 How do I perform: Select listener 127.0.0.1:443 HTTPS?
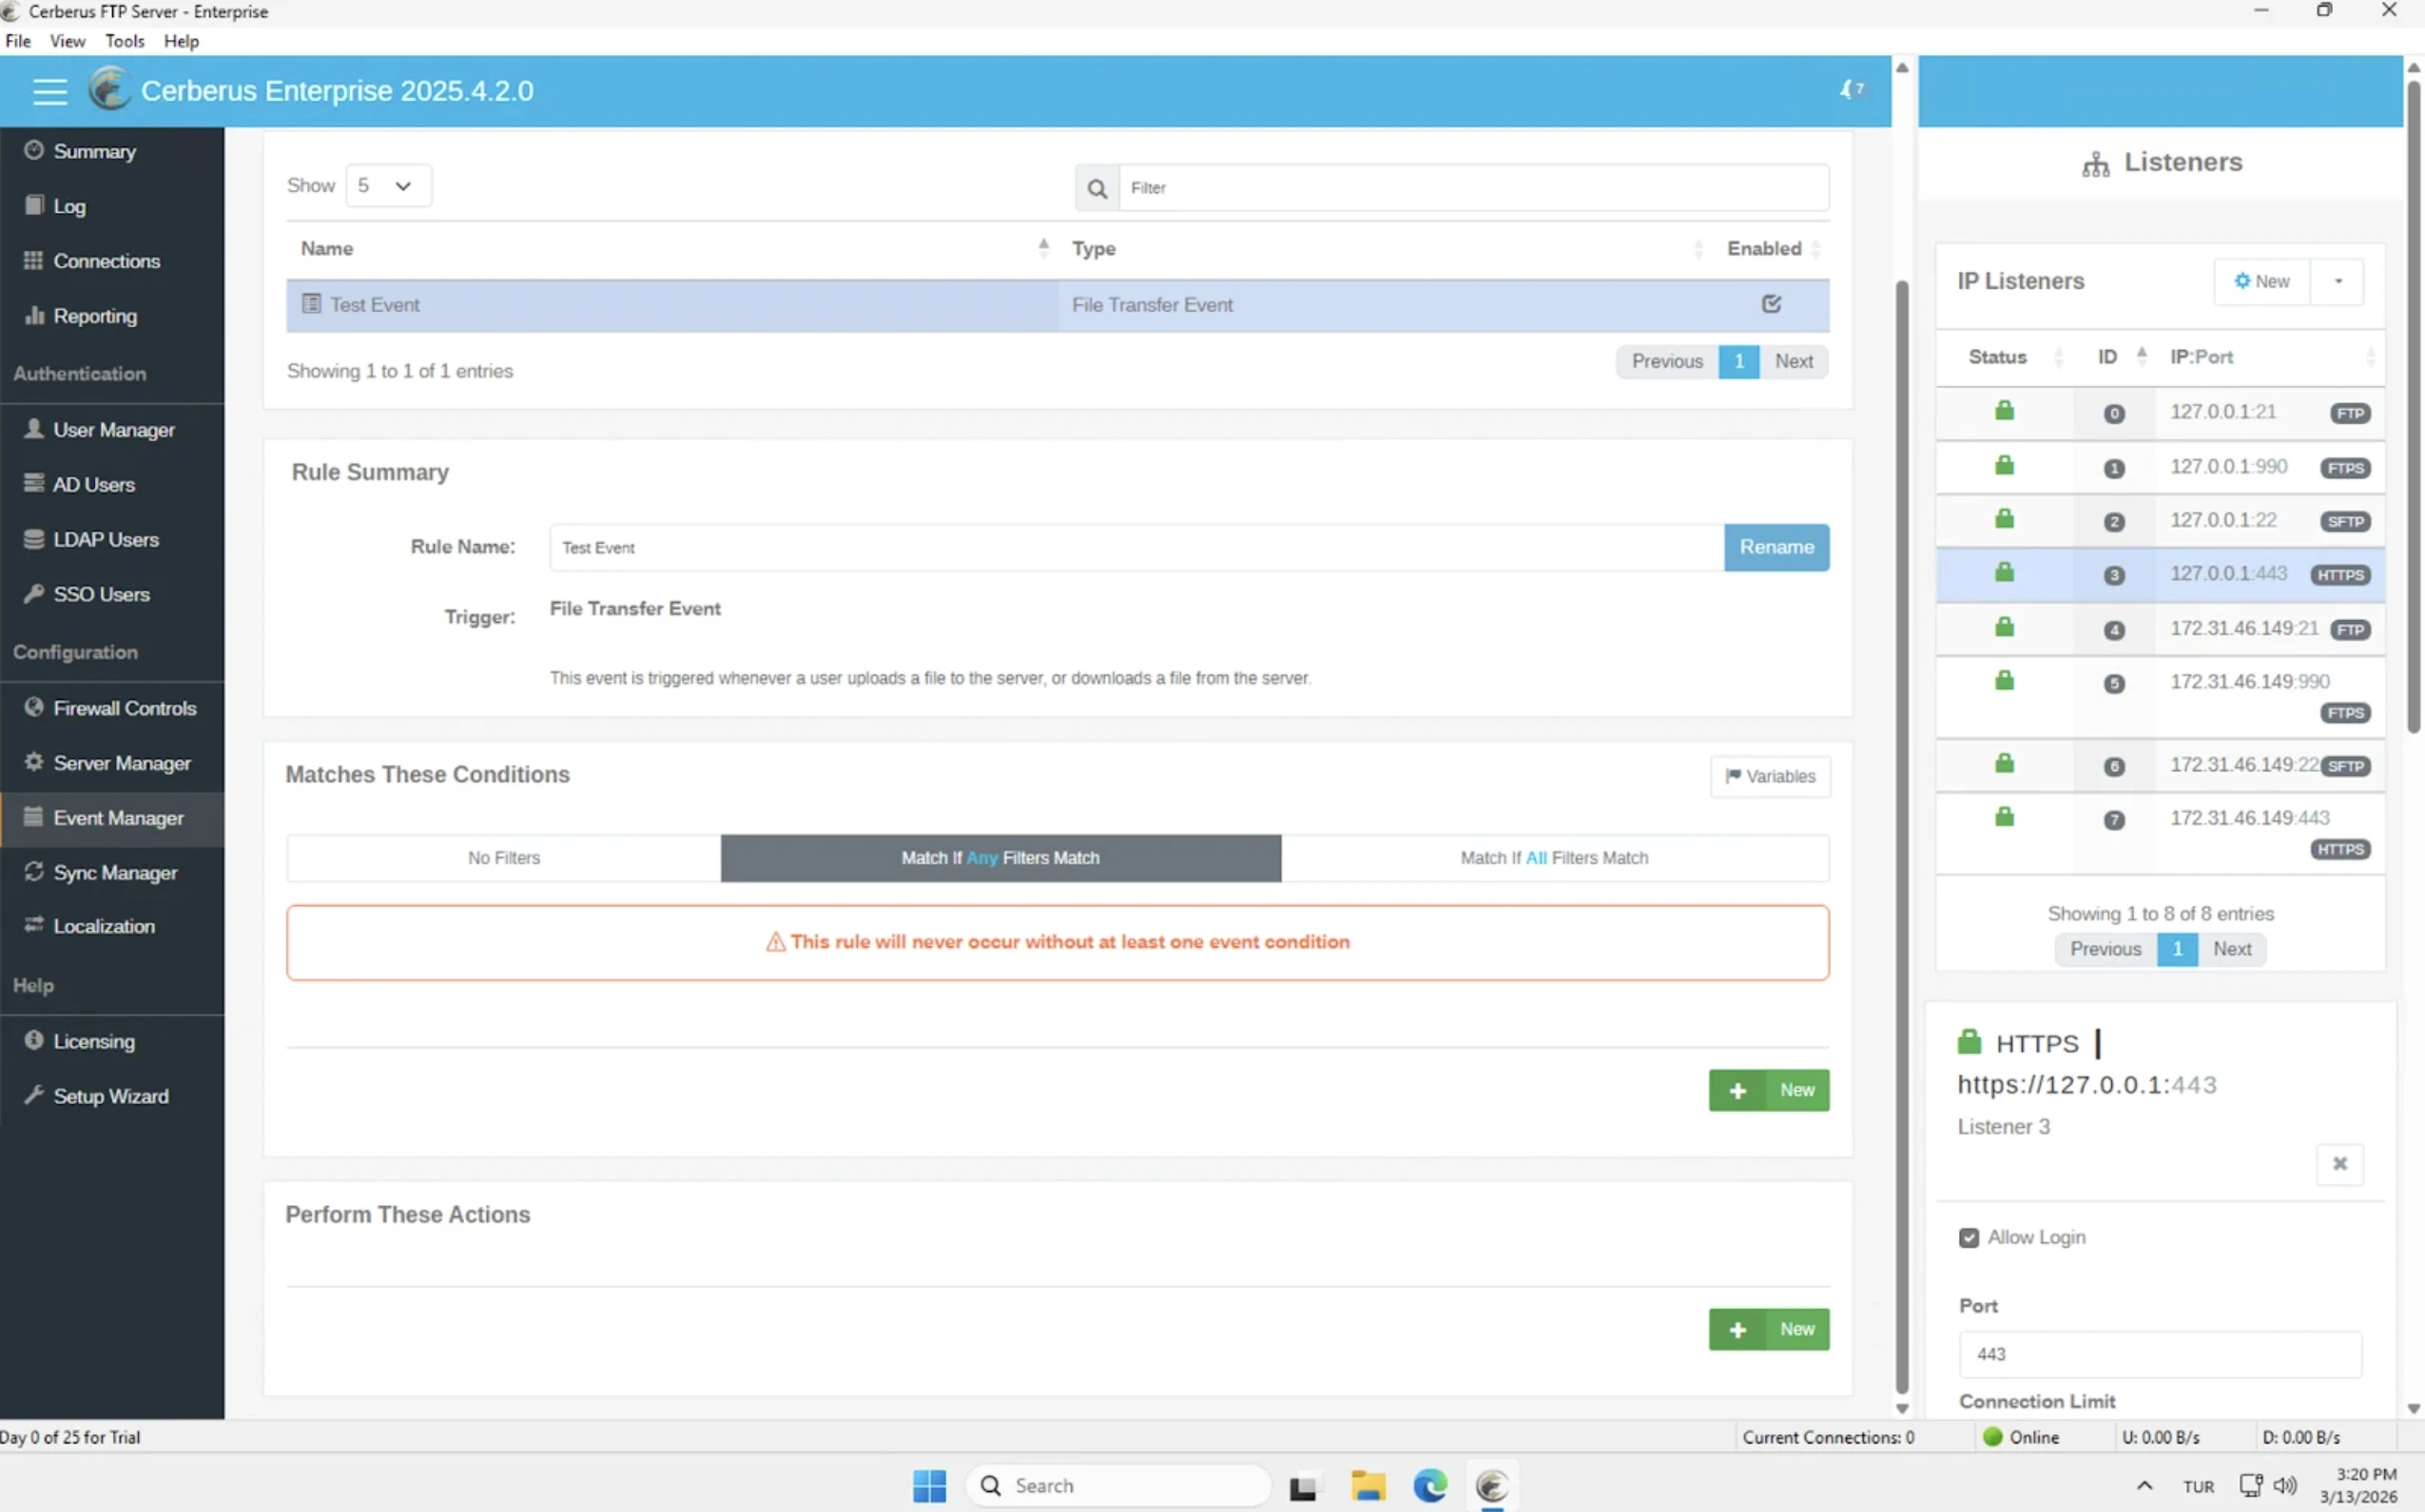(2160, 575)
